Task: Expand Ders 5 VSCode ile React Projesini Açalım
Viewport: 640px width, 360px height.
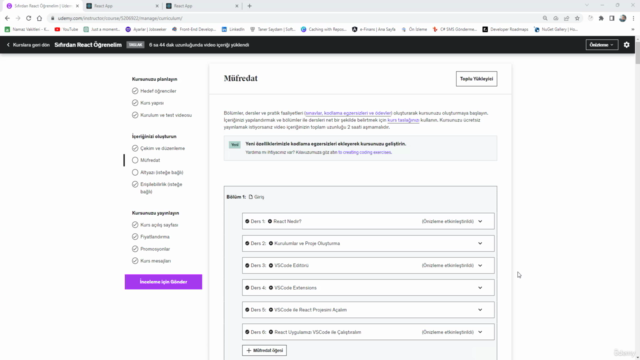Action: [480, 310]
